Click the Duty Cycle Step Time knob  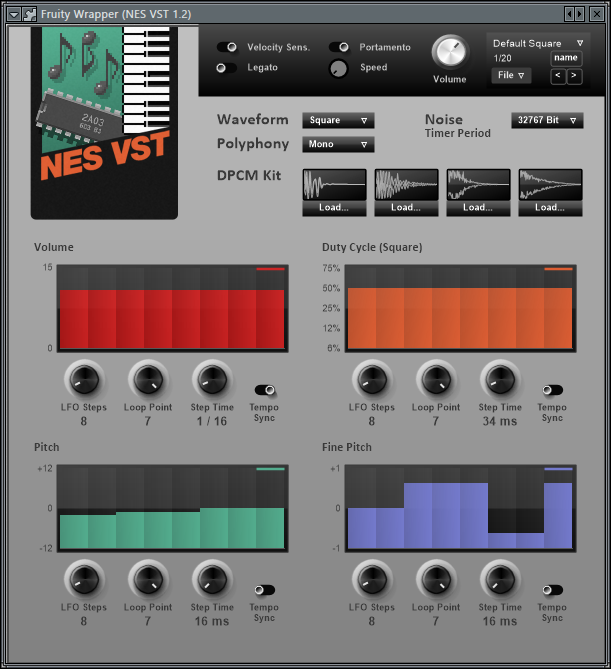(500, 380)
